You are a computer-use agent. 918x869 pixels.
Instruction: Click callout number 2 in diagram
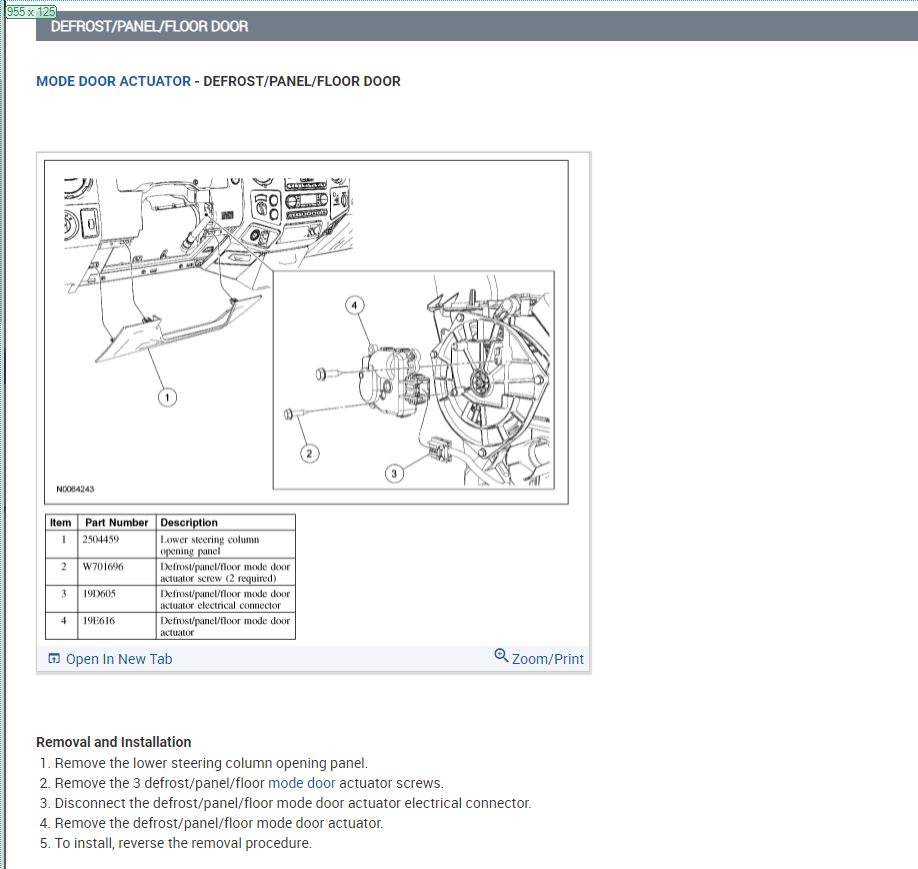pos(310,454)
